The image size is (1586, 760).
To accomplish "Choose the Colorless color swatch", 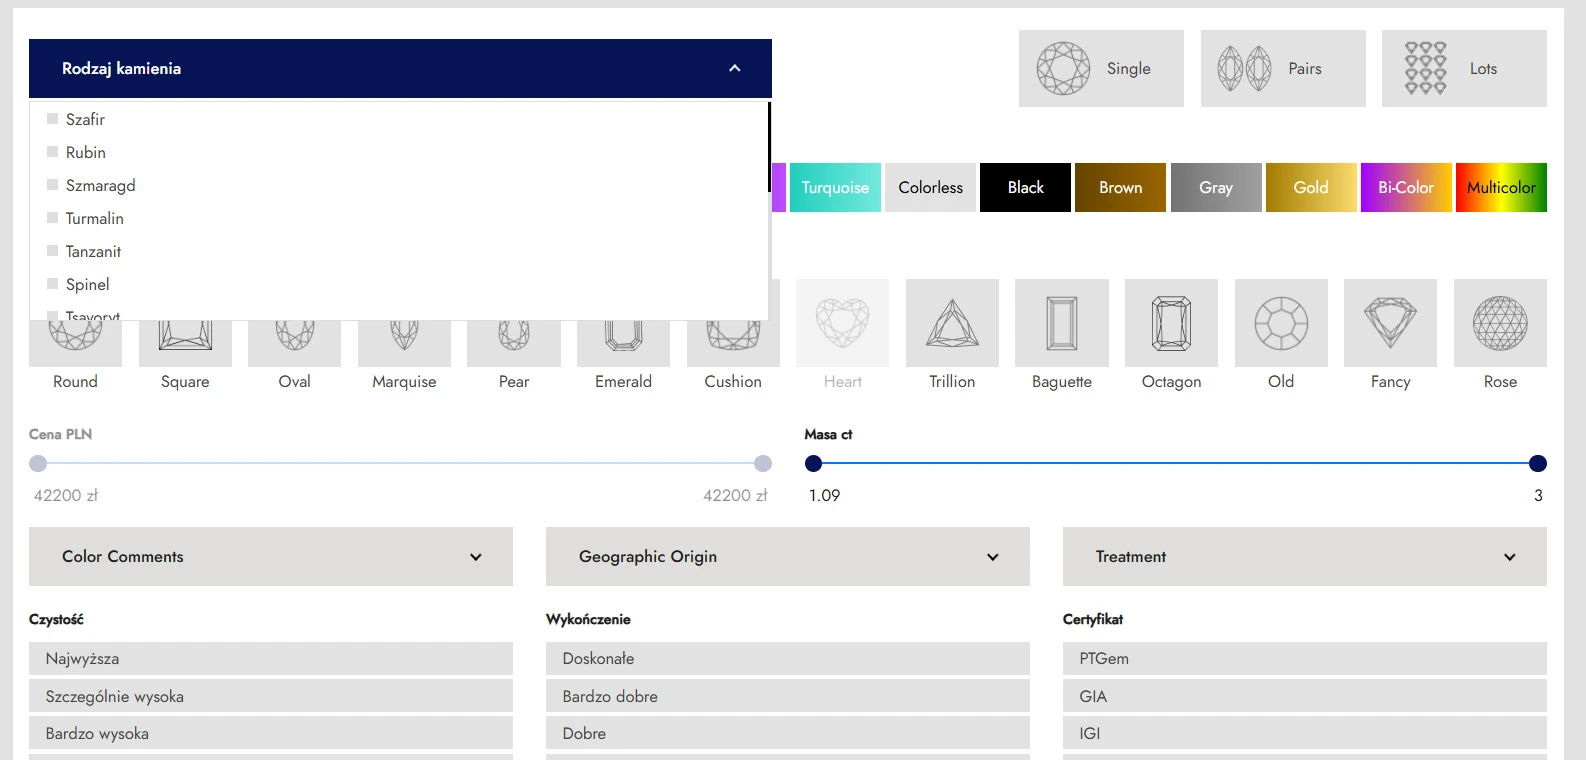I will pyautogui.click(x=930, y=187).
